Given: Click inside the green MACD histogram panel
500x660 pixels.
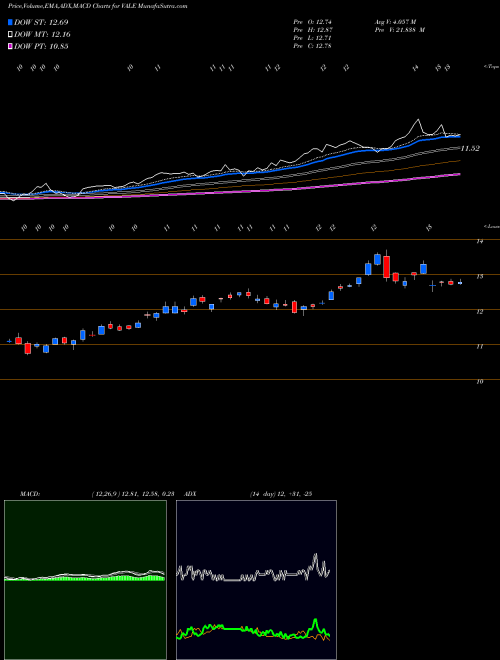Looking at the screenshot, I should (85, 580).
